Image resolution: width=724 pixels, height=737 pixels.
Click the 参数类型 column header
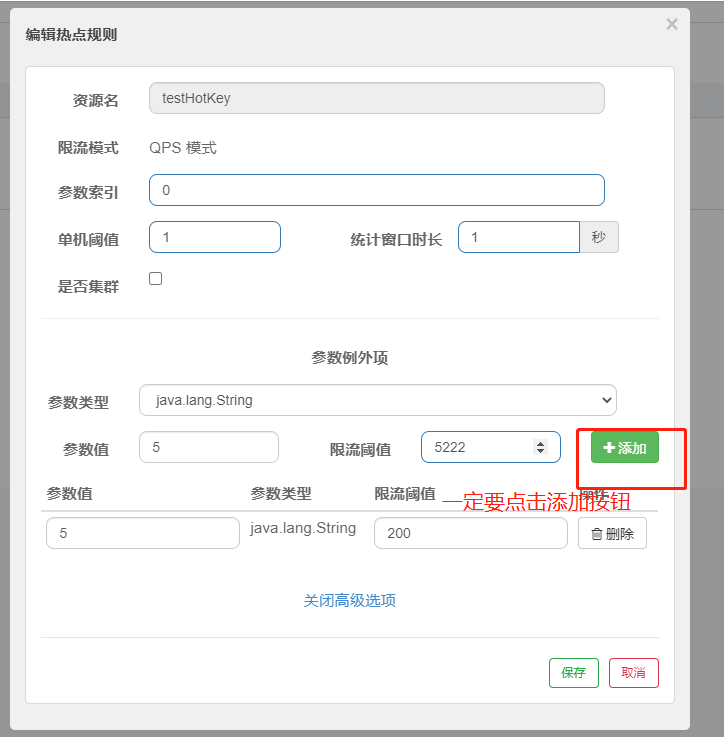[x=281, y=494]
